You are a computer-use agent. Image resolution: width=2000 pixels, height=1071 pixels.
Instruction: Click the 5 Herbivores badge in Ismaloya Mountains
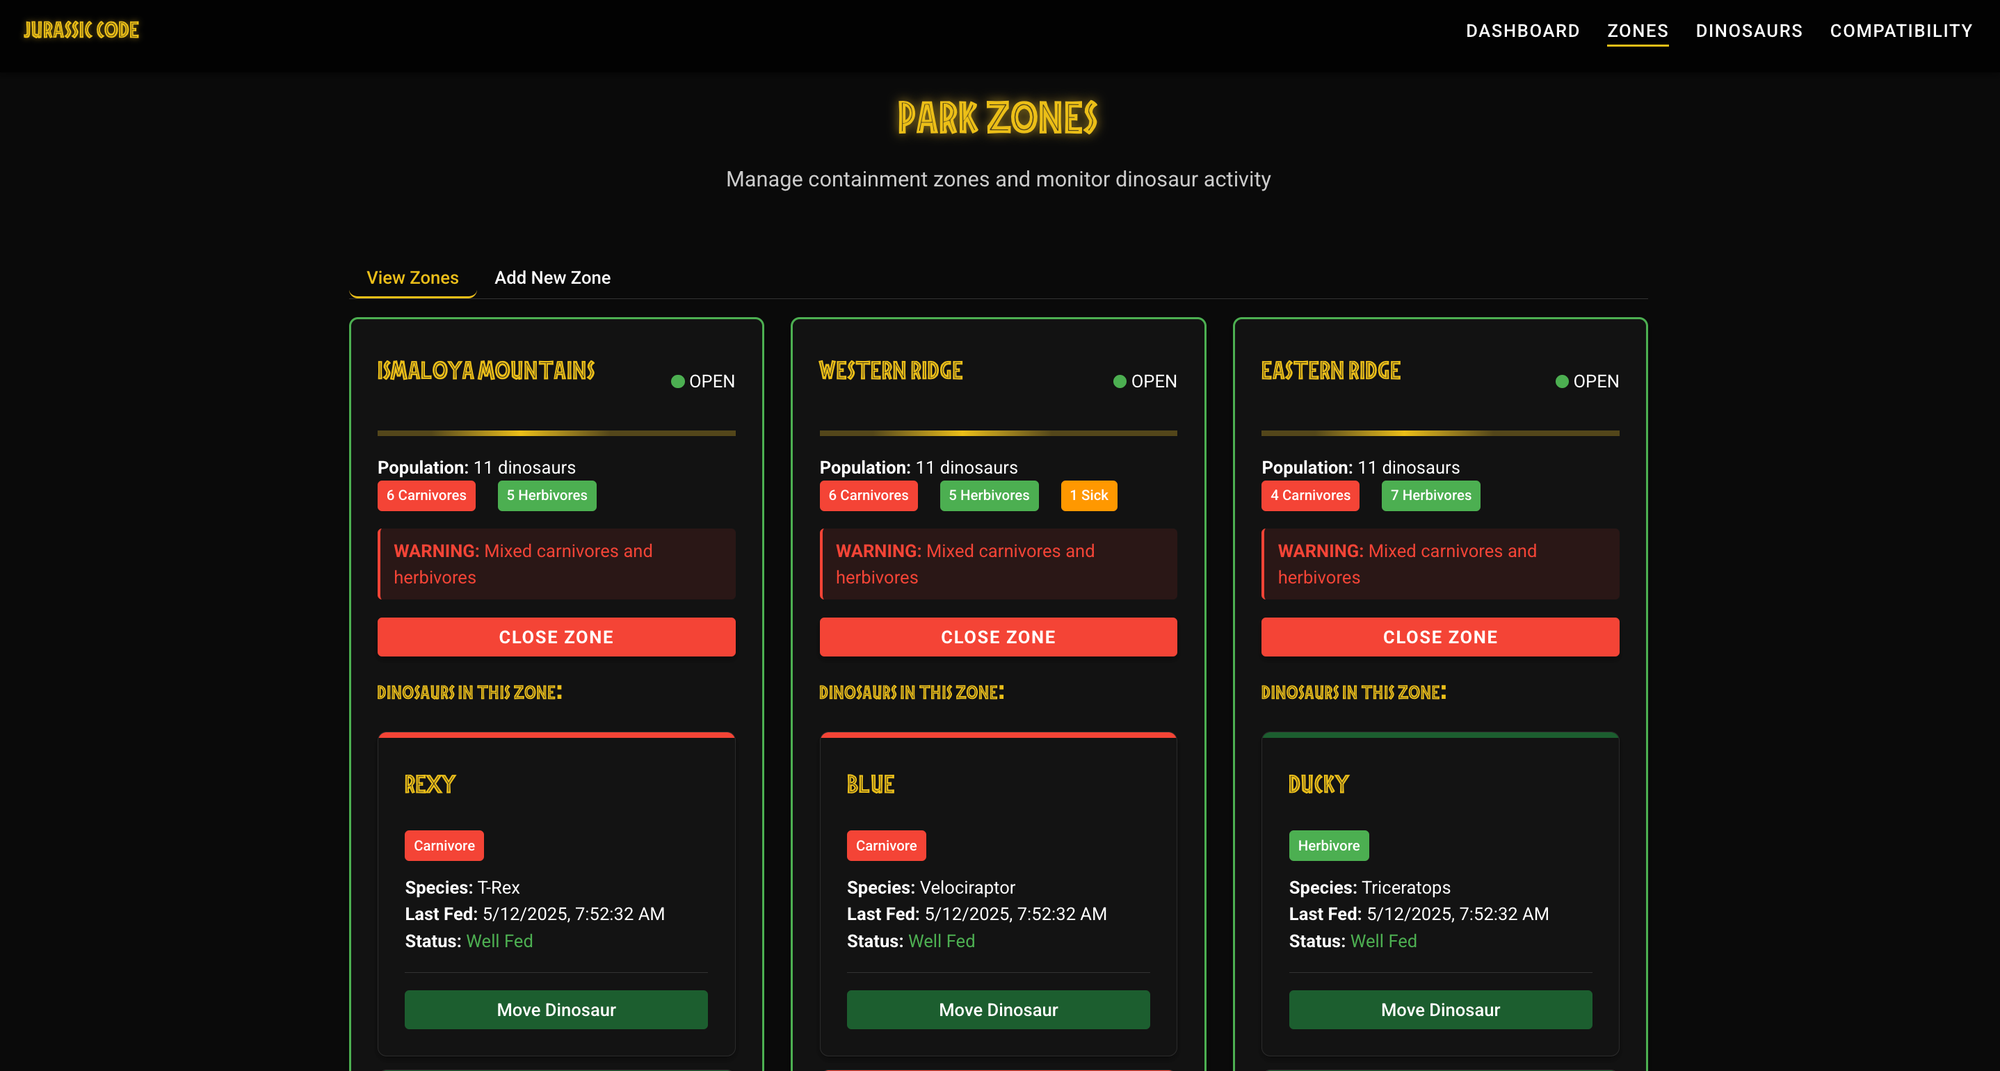(x=547, y=496)
